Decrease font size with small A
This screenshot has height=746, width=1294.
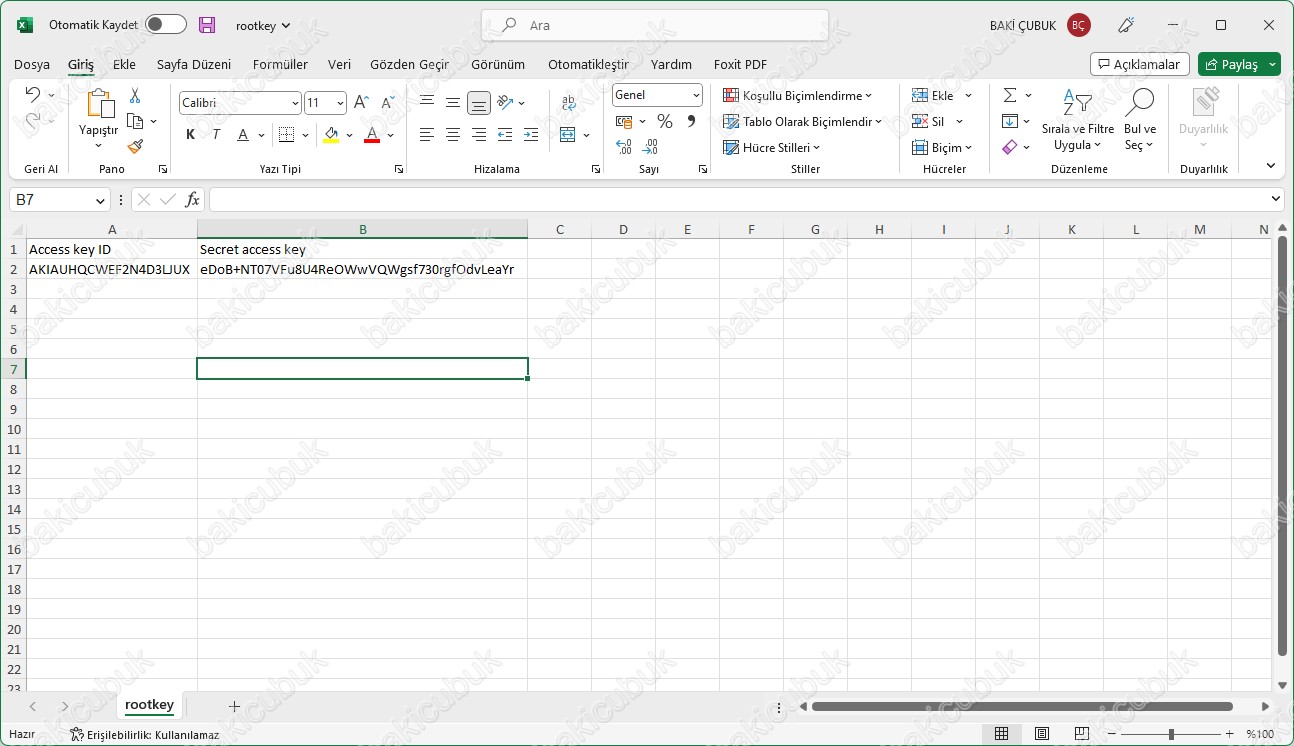(387, 102)
